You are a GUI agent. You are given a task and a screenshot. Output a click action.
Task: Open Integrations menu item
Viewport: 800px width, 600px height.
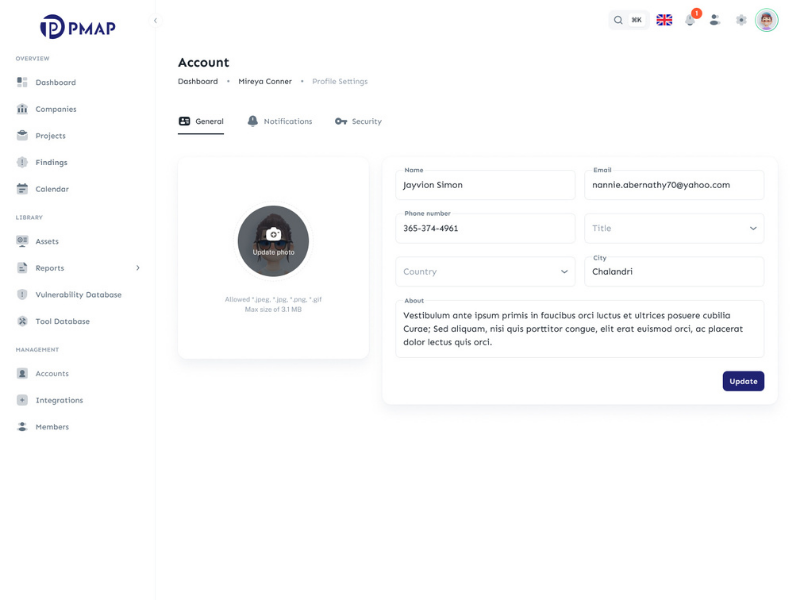pos(78,400)
